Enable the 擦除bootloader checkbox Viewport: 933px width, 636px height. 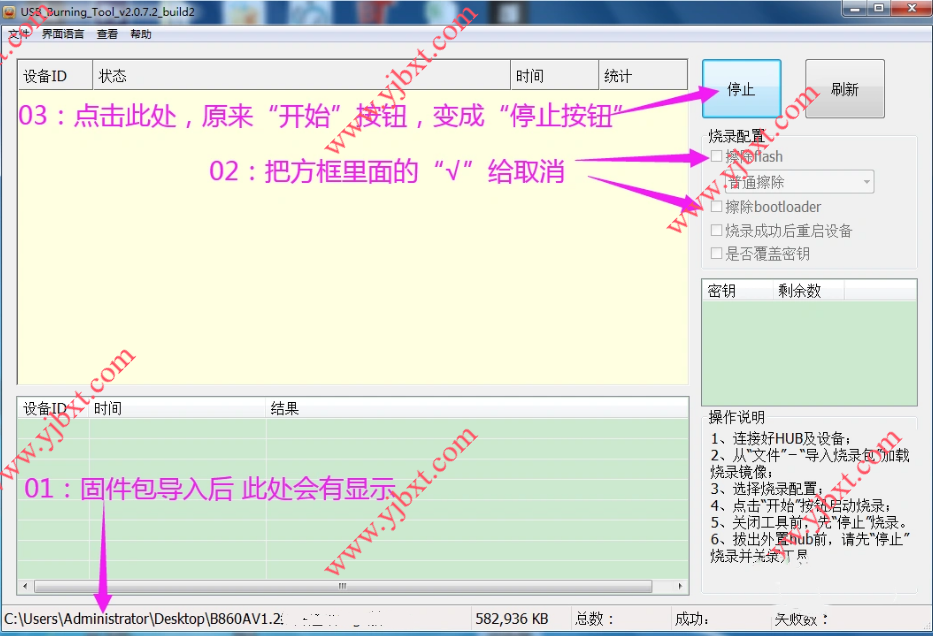(x=715, y=207)
